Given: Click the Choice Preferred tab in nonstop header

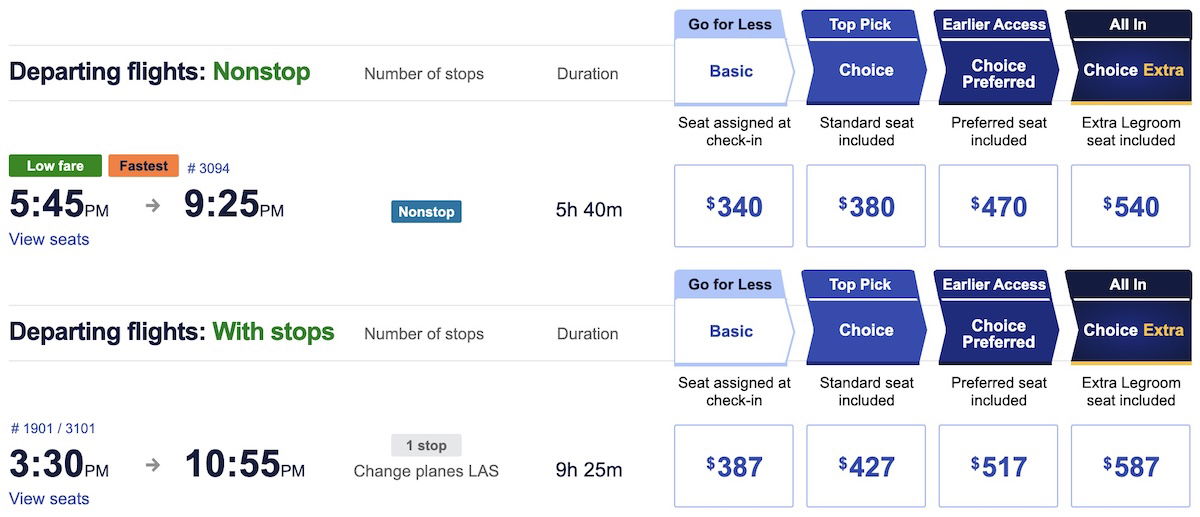Looking at the screenshot, I should tap(998, 74).
